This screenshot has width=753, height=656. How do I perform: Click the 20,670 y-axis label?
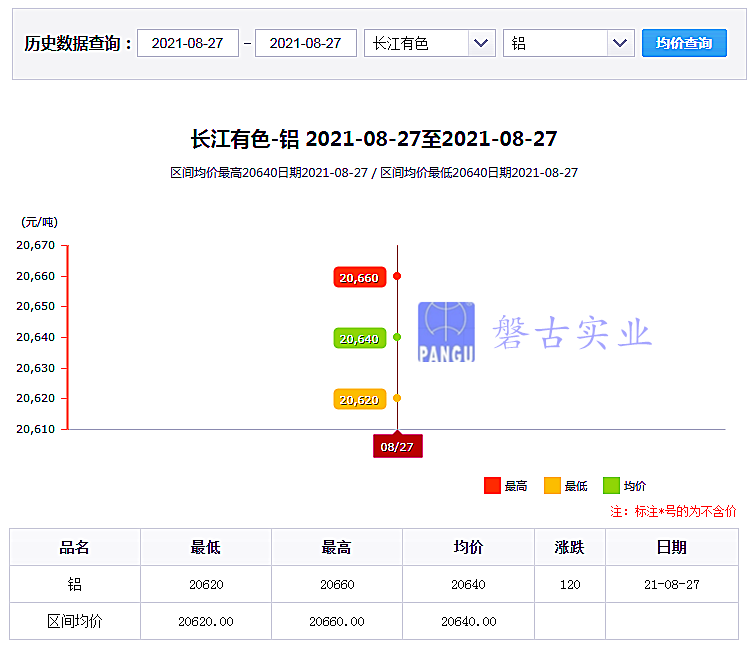point(36,245)
